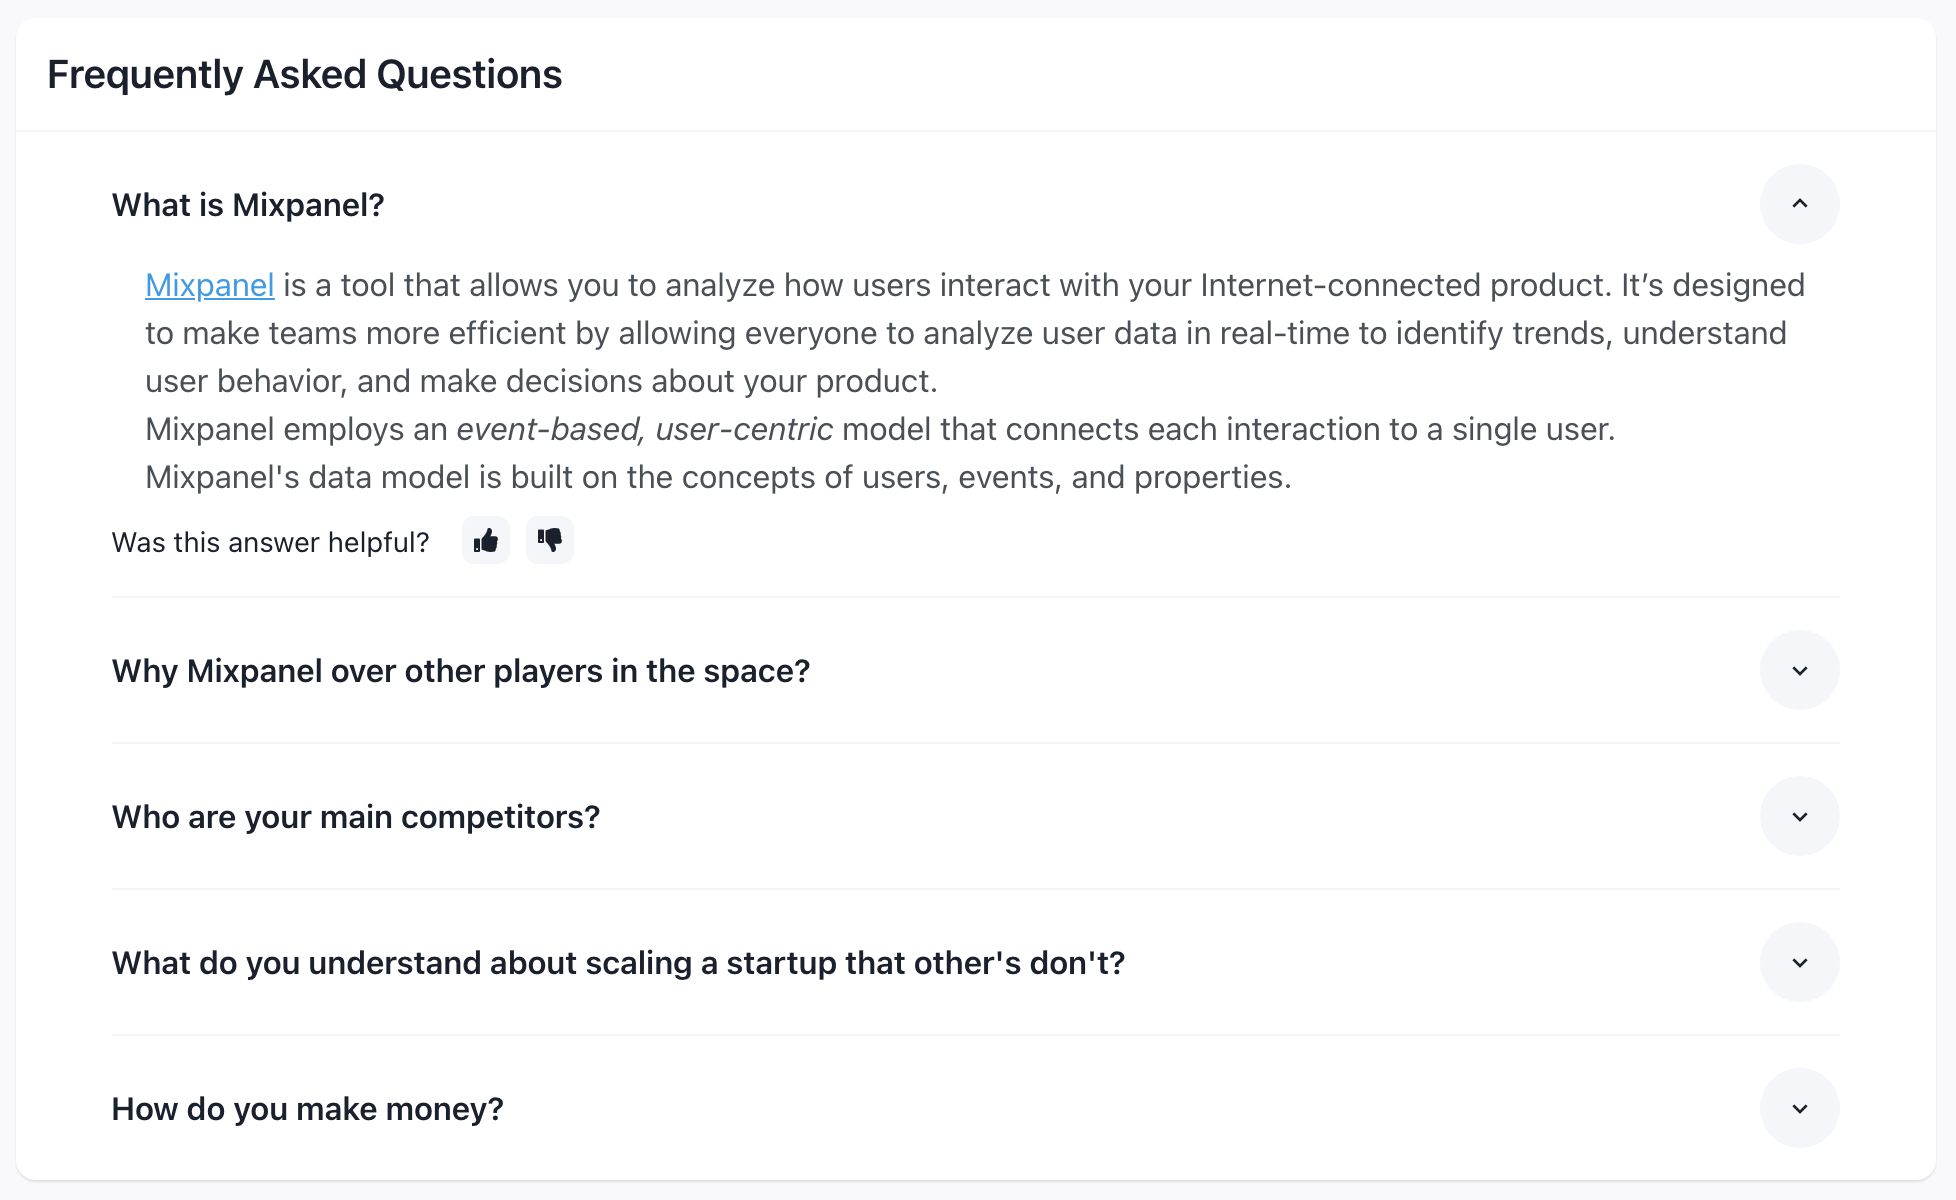Click "Who are your main competitors?" question text
This screenshot has height=1200, width=1956.
(355, 817)
